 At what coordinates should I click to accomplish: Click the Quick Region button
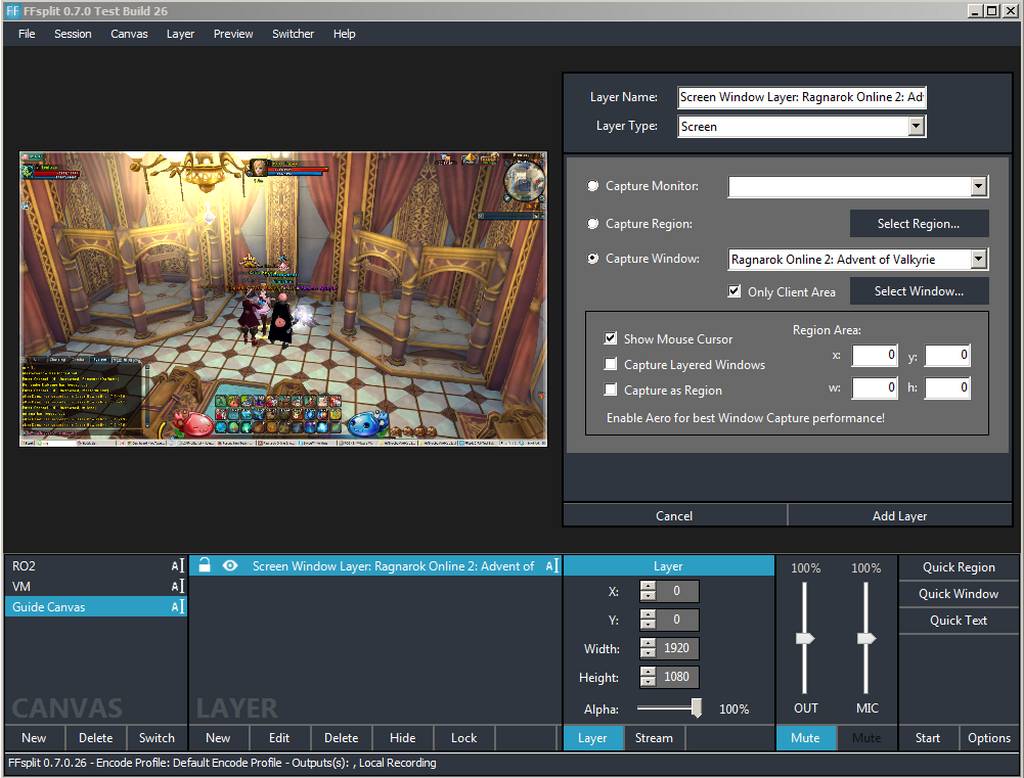pos(959,567)
